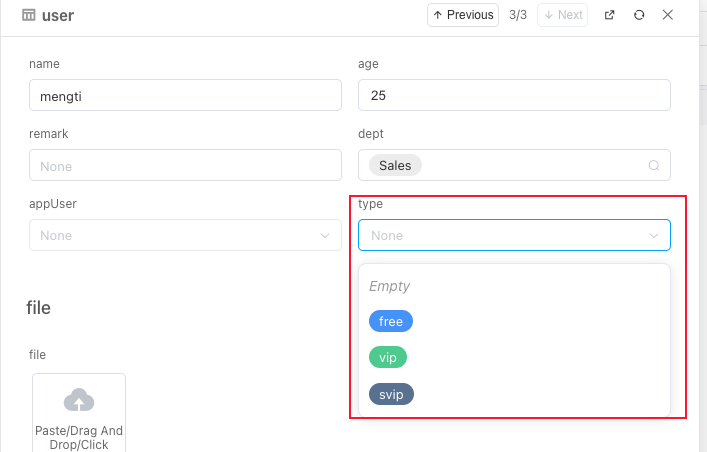Refresh the user record

639,15
